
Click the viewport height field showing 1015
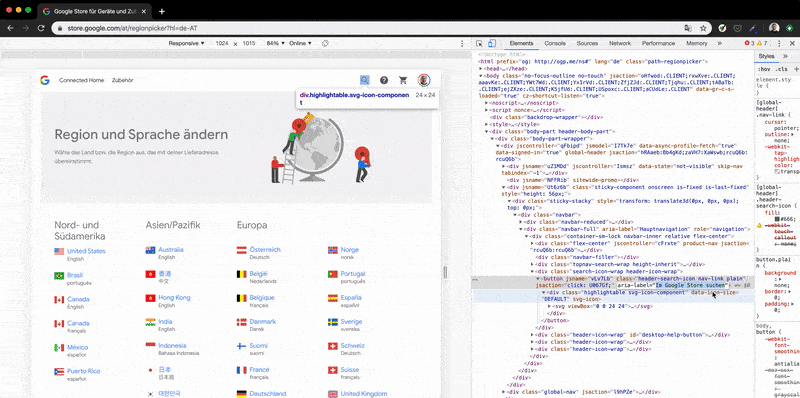tap(249, 43)
